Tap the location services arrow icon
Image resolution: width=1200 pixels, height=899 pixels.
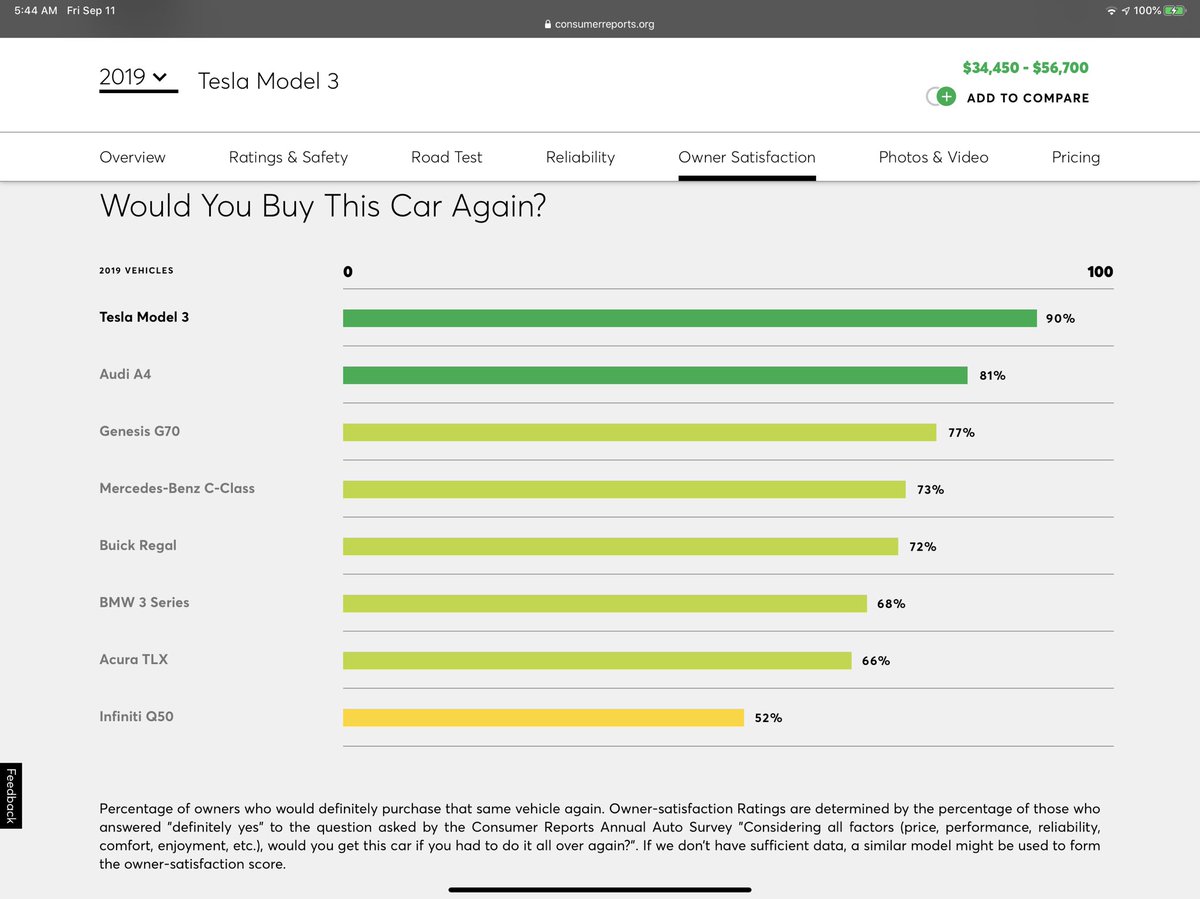point(1126,10)
